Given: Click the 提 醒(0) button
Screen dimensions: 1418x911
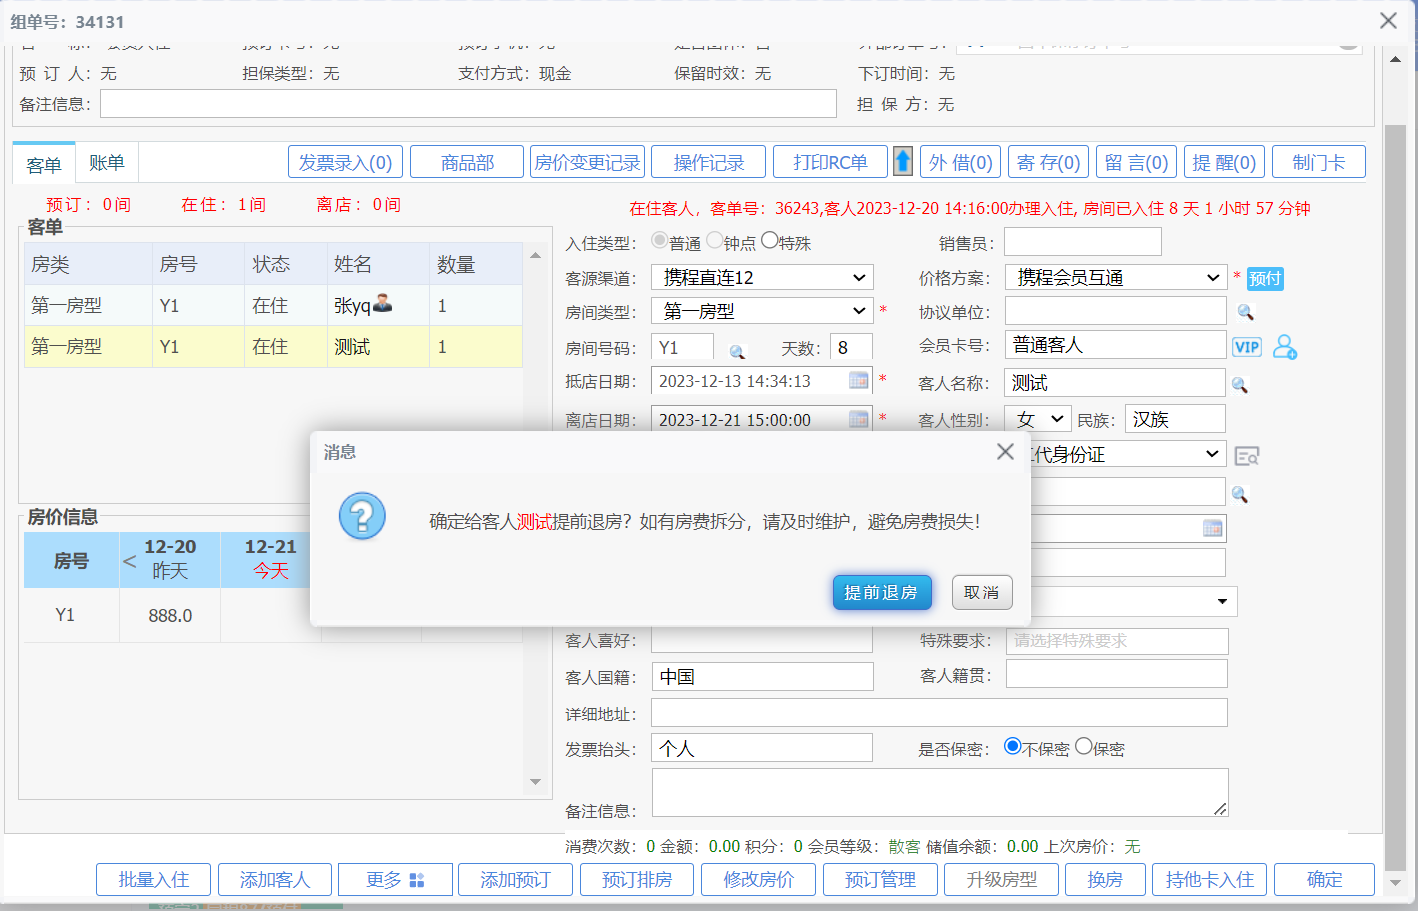Looking at the screenshot, I should [1225, 162].
